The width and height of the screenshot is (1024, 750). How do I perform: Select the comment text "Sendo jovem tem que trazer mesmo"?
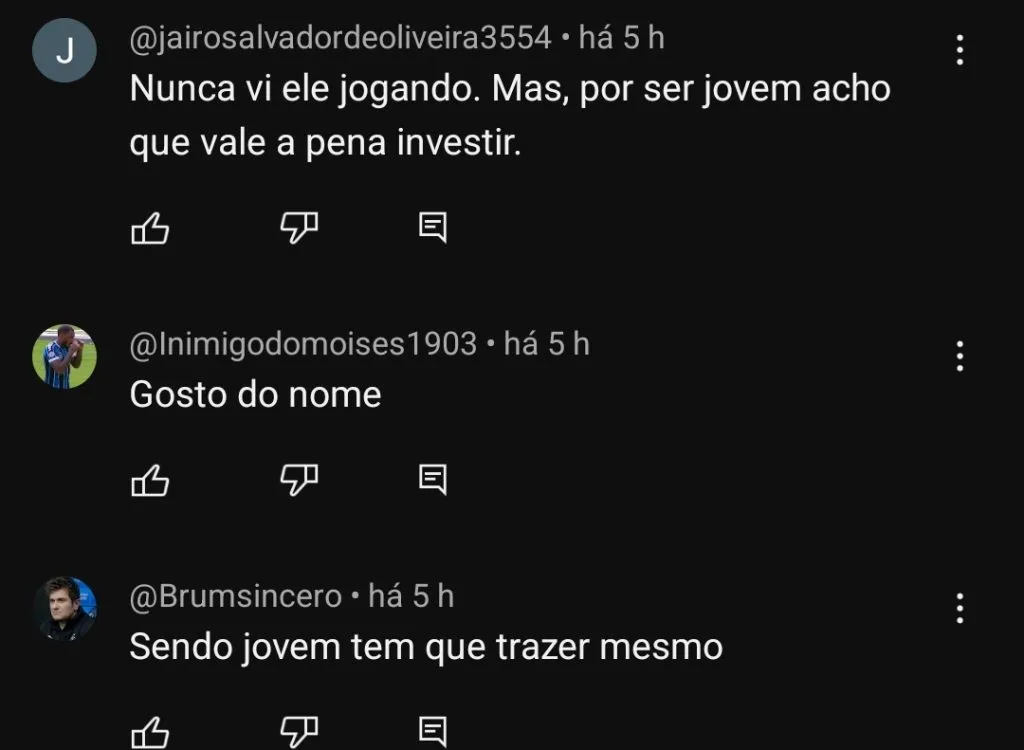tap(424, 646)
